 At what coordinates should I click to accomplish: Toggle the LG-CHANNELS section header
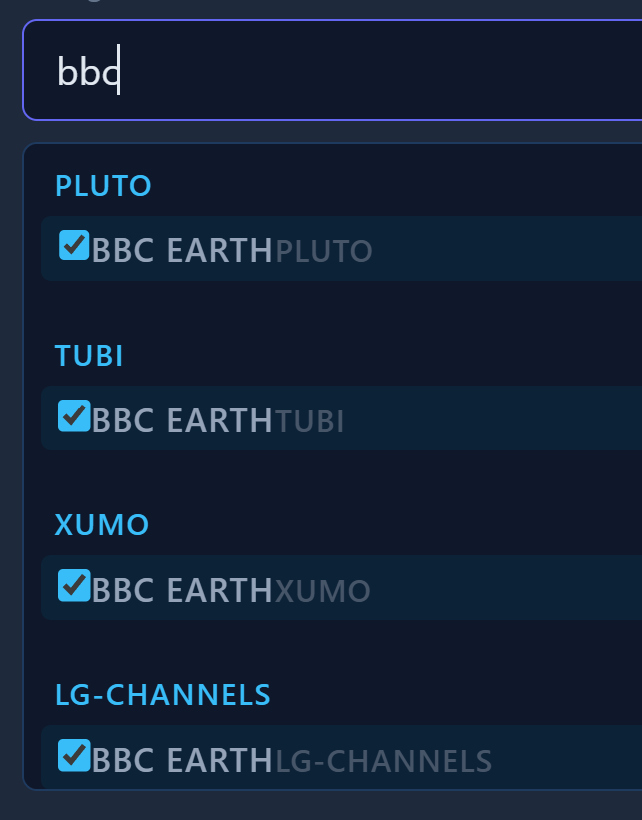click(162, 695)
